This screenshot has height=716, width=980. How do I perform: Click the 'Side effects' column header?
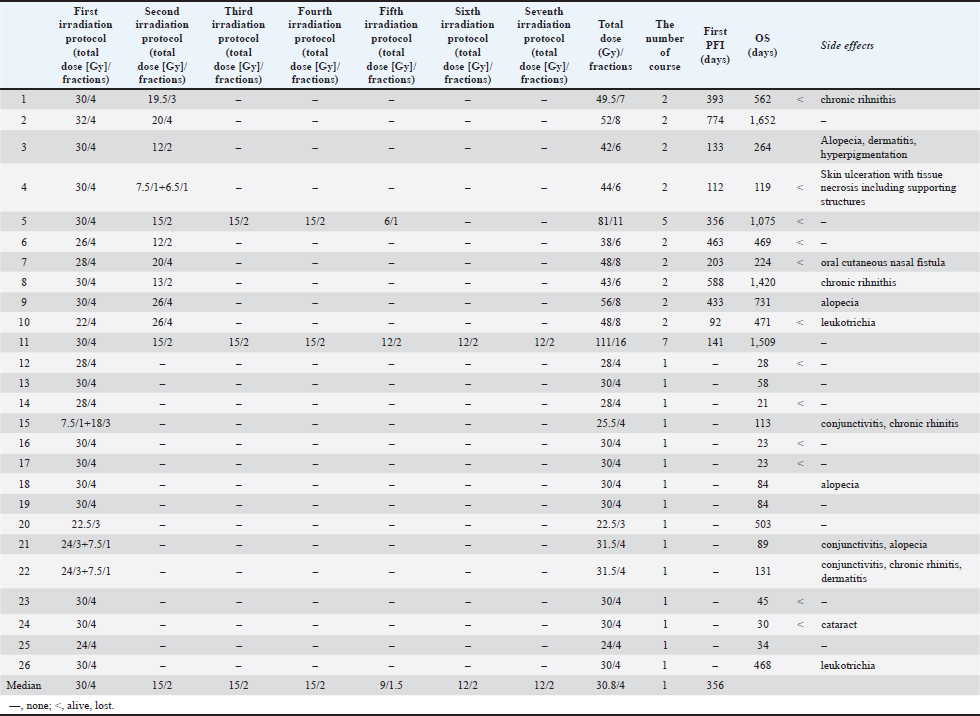(847, 46)
